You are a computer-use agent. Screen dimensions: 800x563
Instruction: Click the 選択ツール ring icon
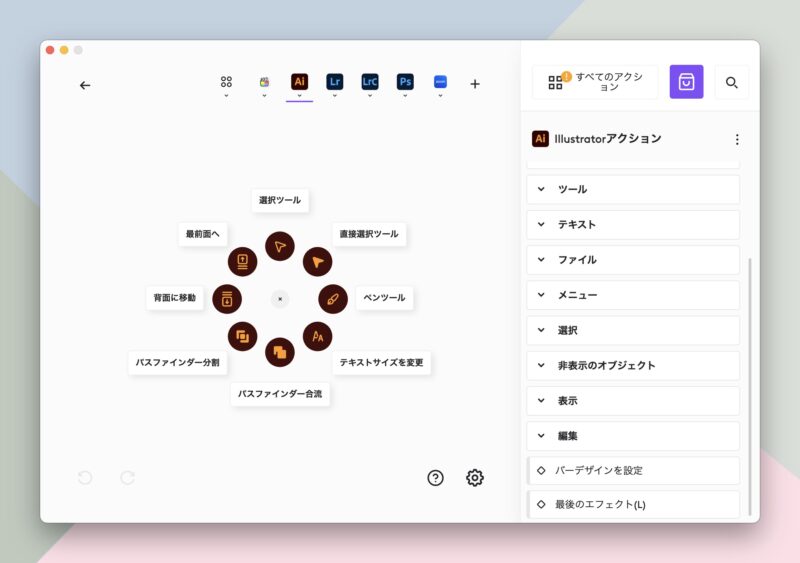click(x=280, y=246)
